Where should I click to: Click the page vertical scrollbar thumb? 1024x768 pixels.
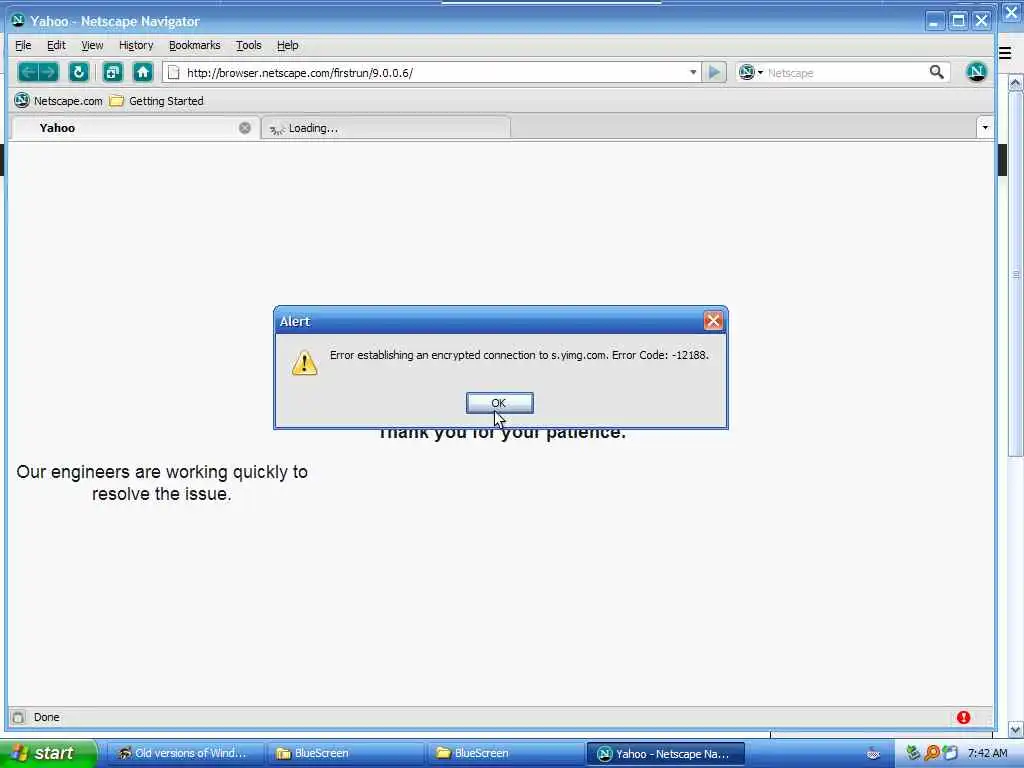[x=1016, y=274]
